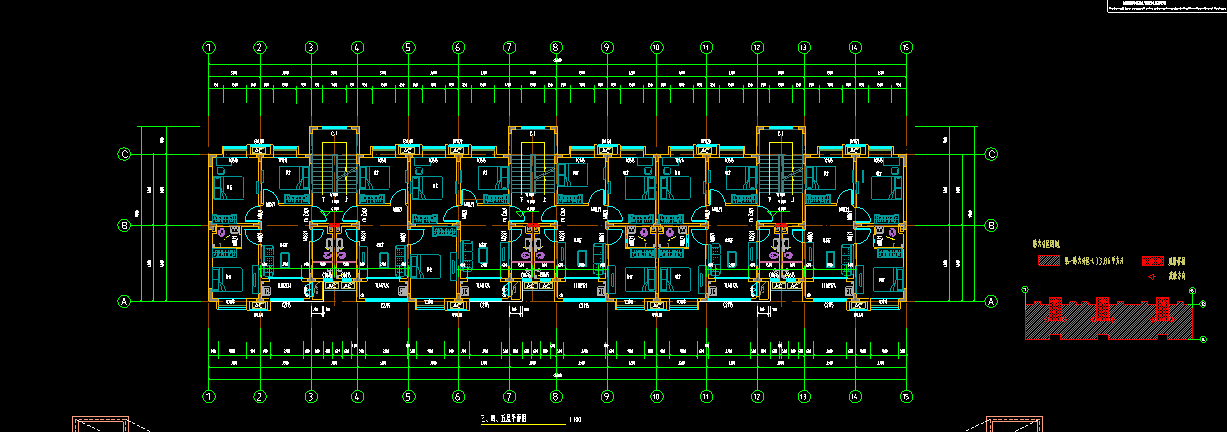This screenshot has width=1227, height=432.
Task: Select grid axis bubble 5 in bottom row
Action: [408, 396]
